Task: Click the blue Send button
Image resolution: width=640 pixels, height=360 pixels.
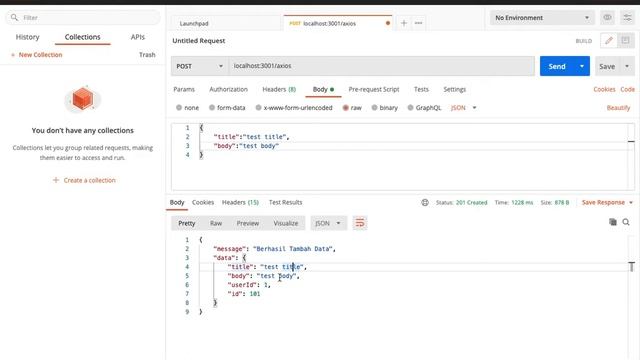Action: (557, 66)
